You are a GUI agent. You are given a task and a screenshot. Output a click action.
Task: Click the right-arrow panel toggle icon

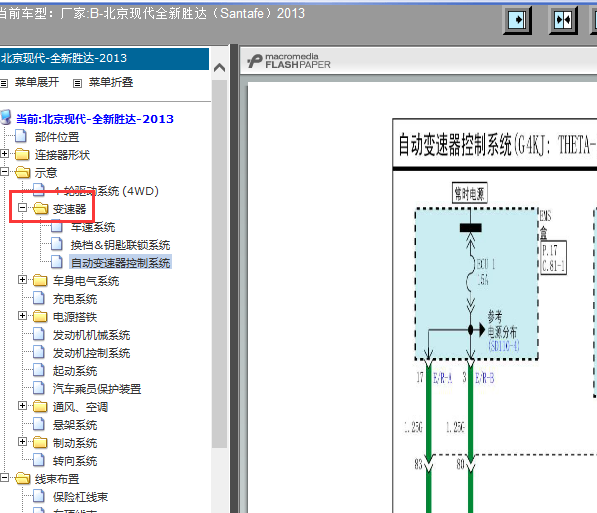[x=517, y=20]
